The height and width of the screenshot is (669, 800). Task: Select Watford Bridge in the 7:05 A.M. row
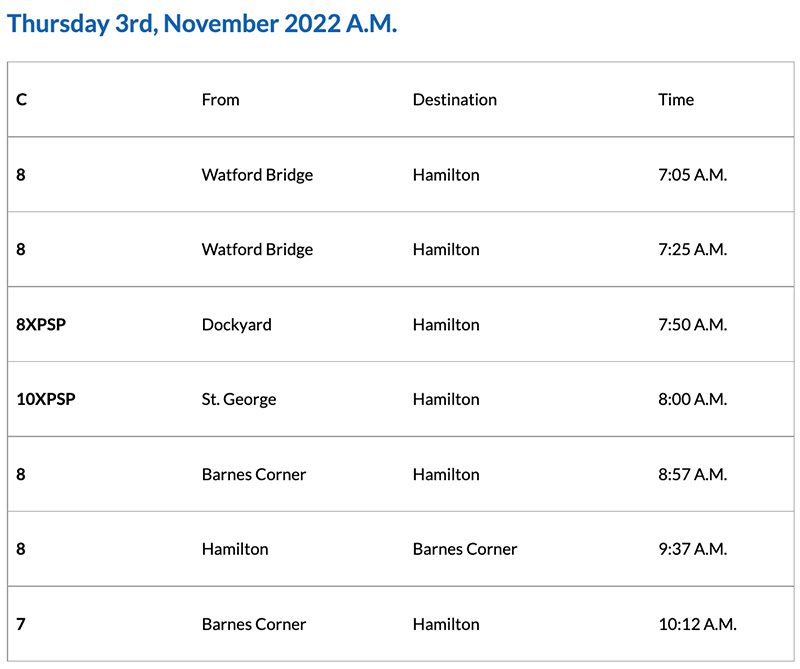(x=257, y=174)
